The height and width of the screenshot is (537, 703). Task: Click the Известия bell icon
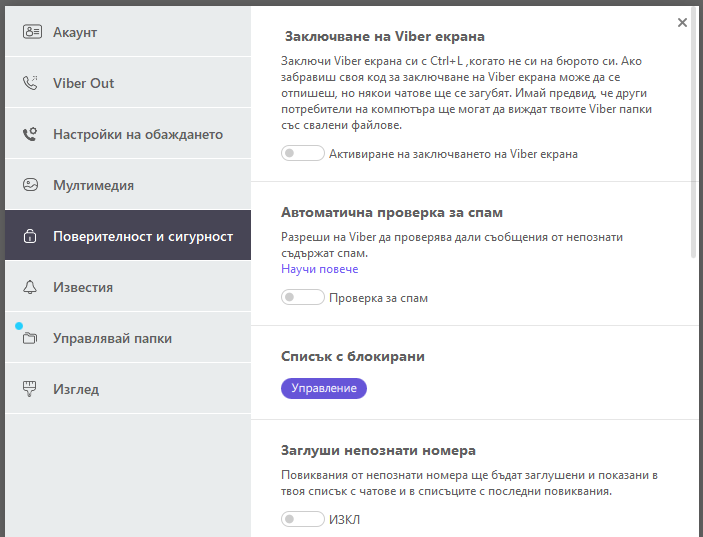click(31, 288)
